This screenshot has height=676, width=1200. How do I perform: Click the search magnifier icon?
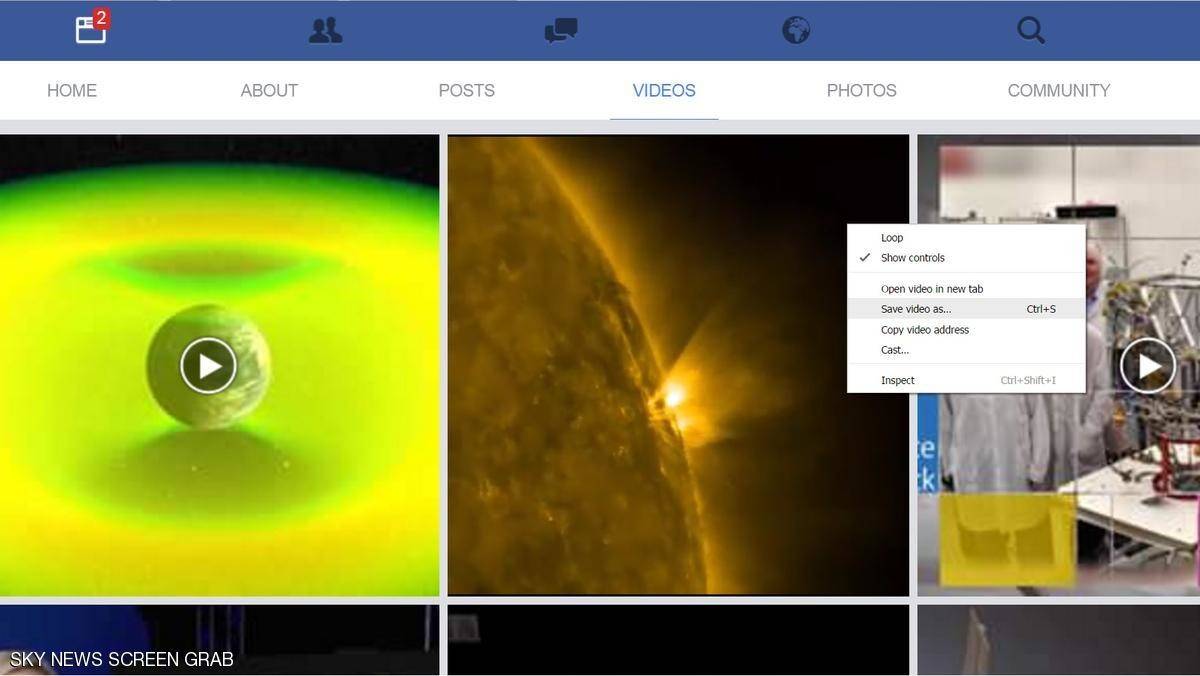tap(1031, 31)
